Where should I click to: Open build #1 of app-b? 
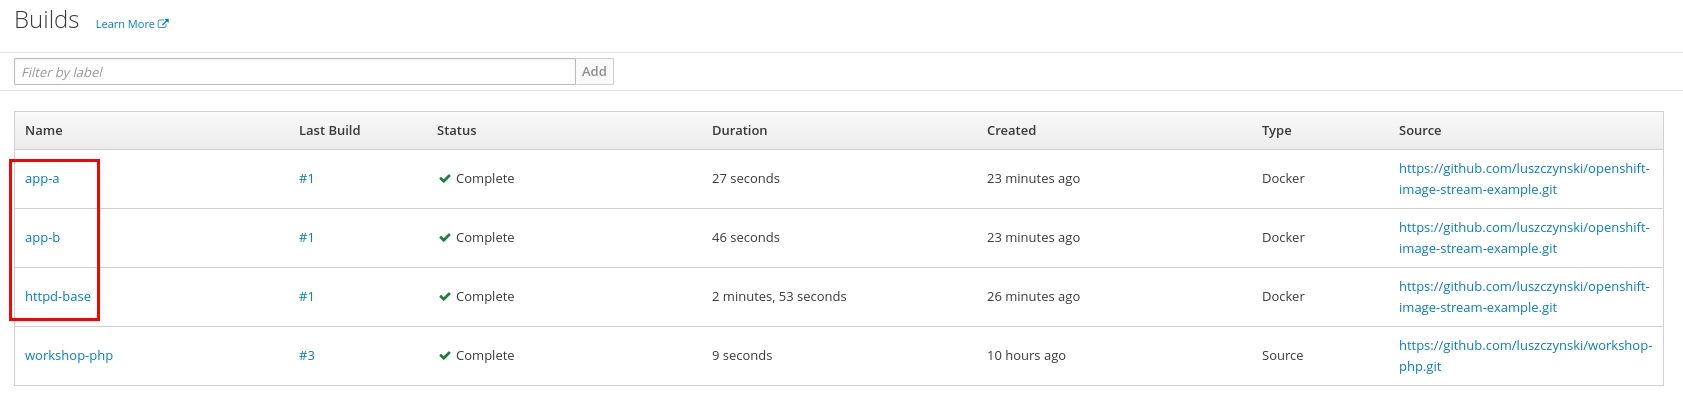pyautogui.click(x=306, y=238)
